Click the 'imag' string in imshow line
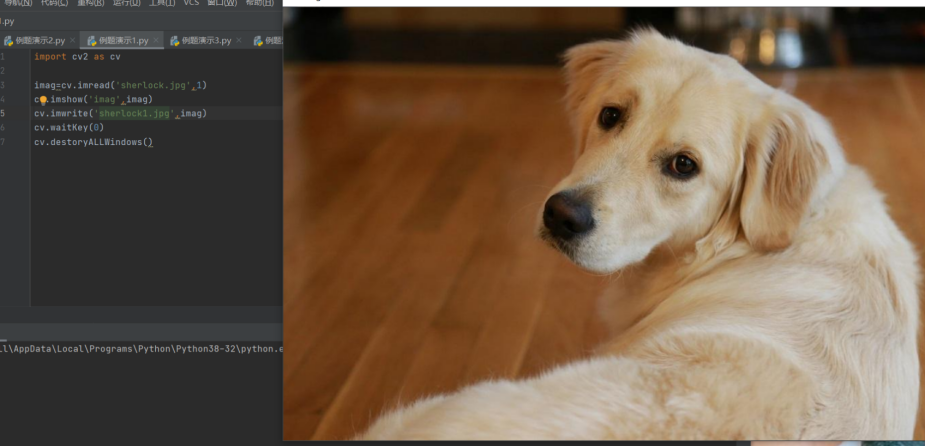Screen dimensions: 926x447 pos(105,99)
